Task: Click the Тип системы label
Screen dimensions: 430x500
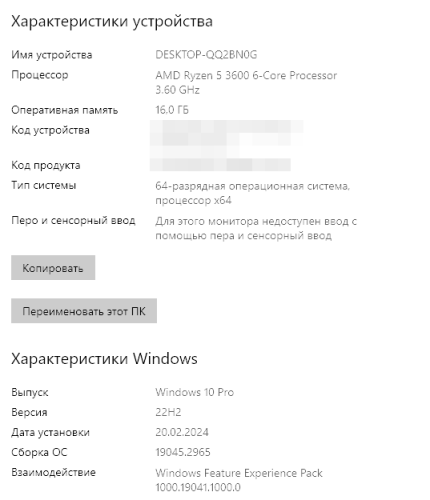Action: coord(44,185)
